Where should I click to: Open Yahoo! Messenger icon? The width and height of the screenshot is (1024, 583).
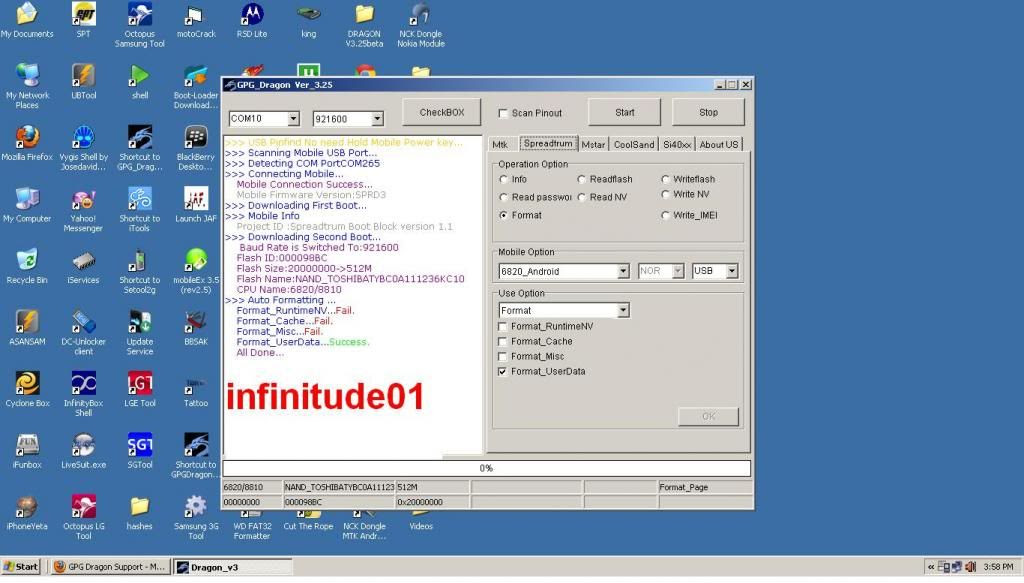tap(83, 210)
